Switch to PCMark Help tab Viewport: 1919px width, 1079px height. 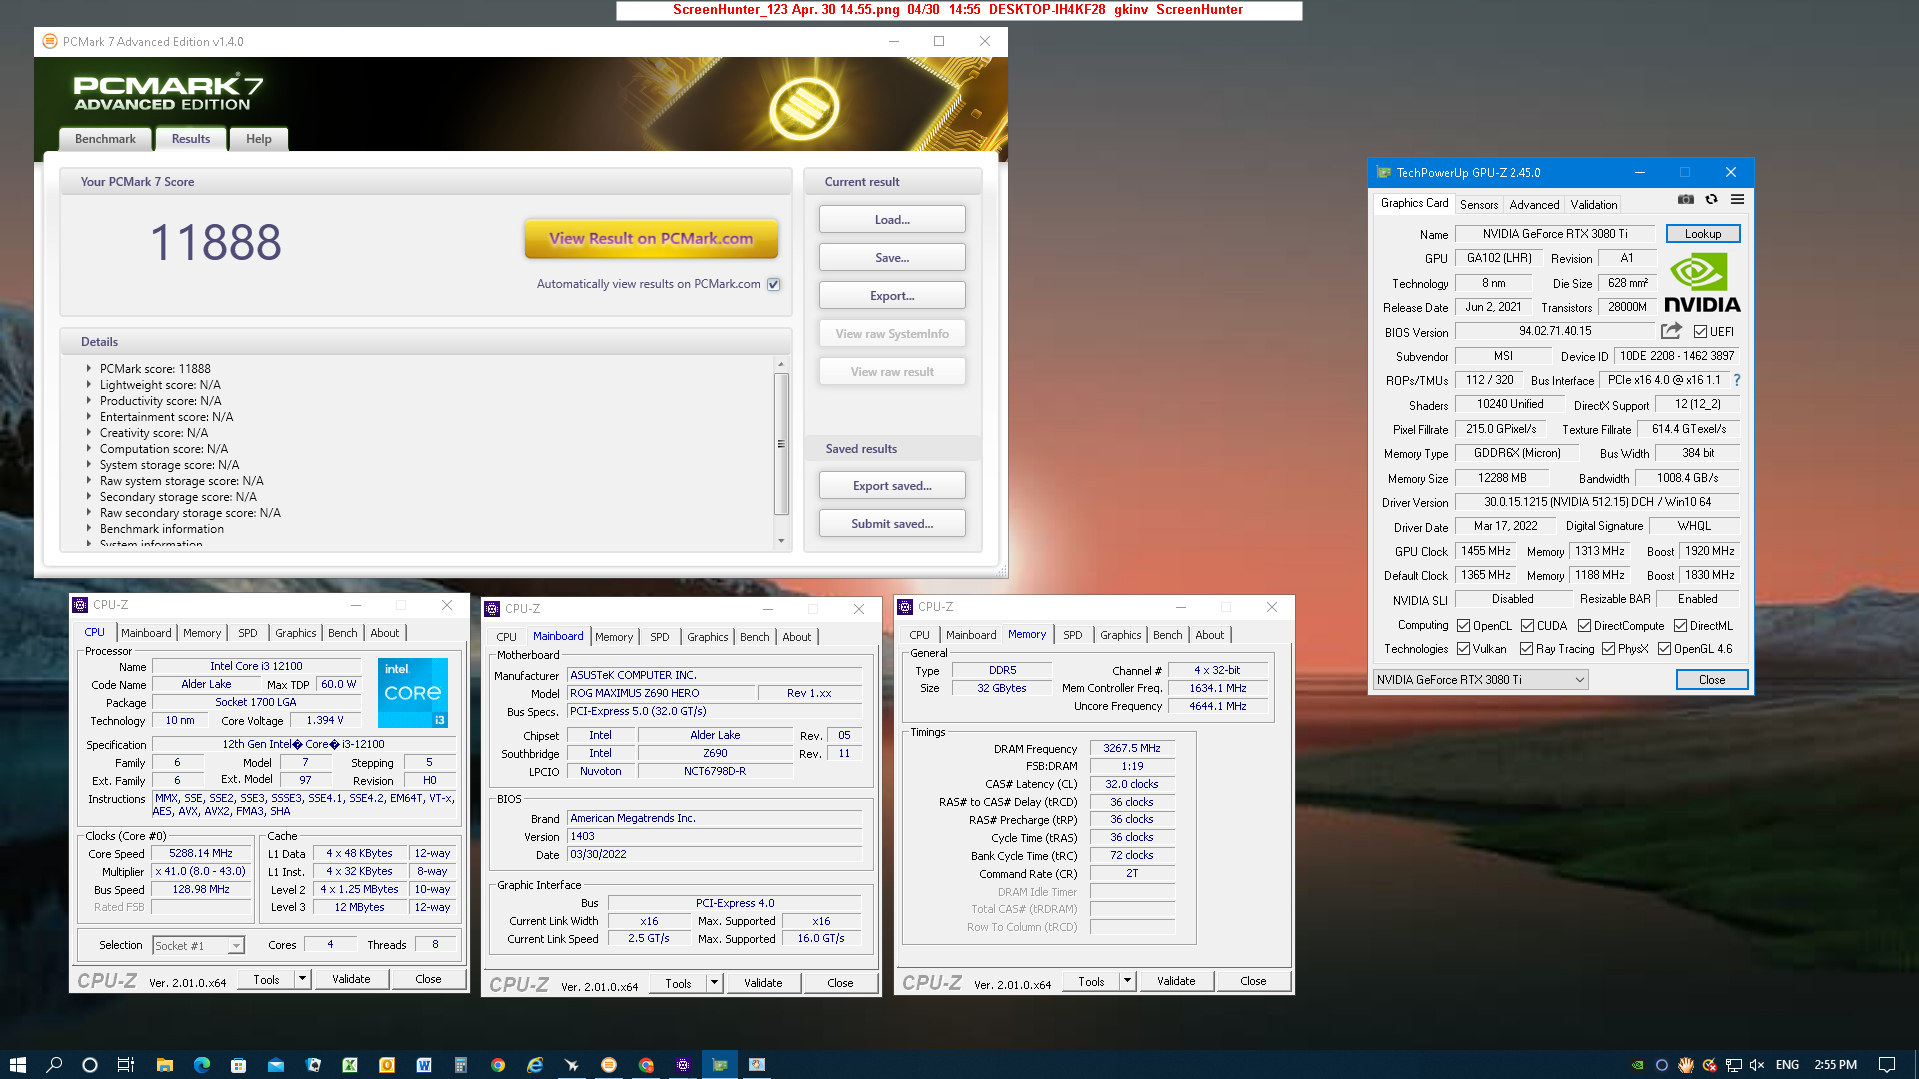259,139
